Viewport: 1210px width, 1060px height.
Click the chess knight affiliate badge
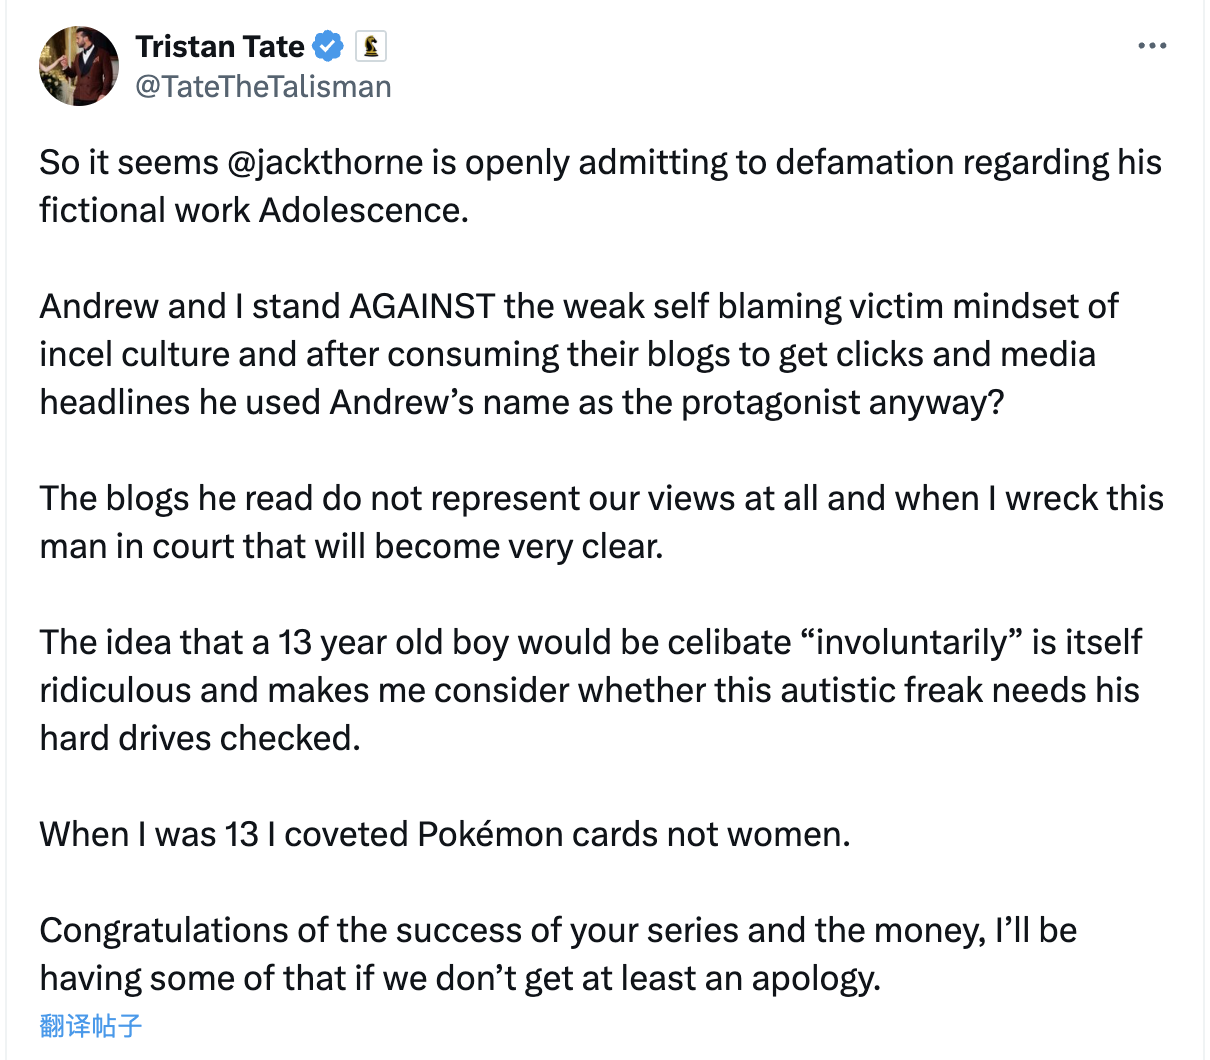[x=371, y=46]
